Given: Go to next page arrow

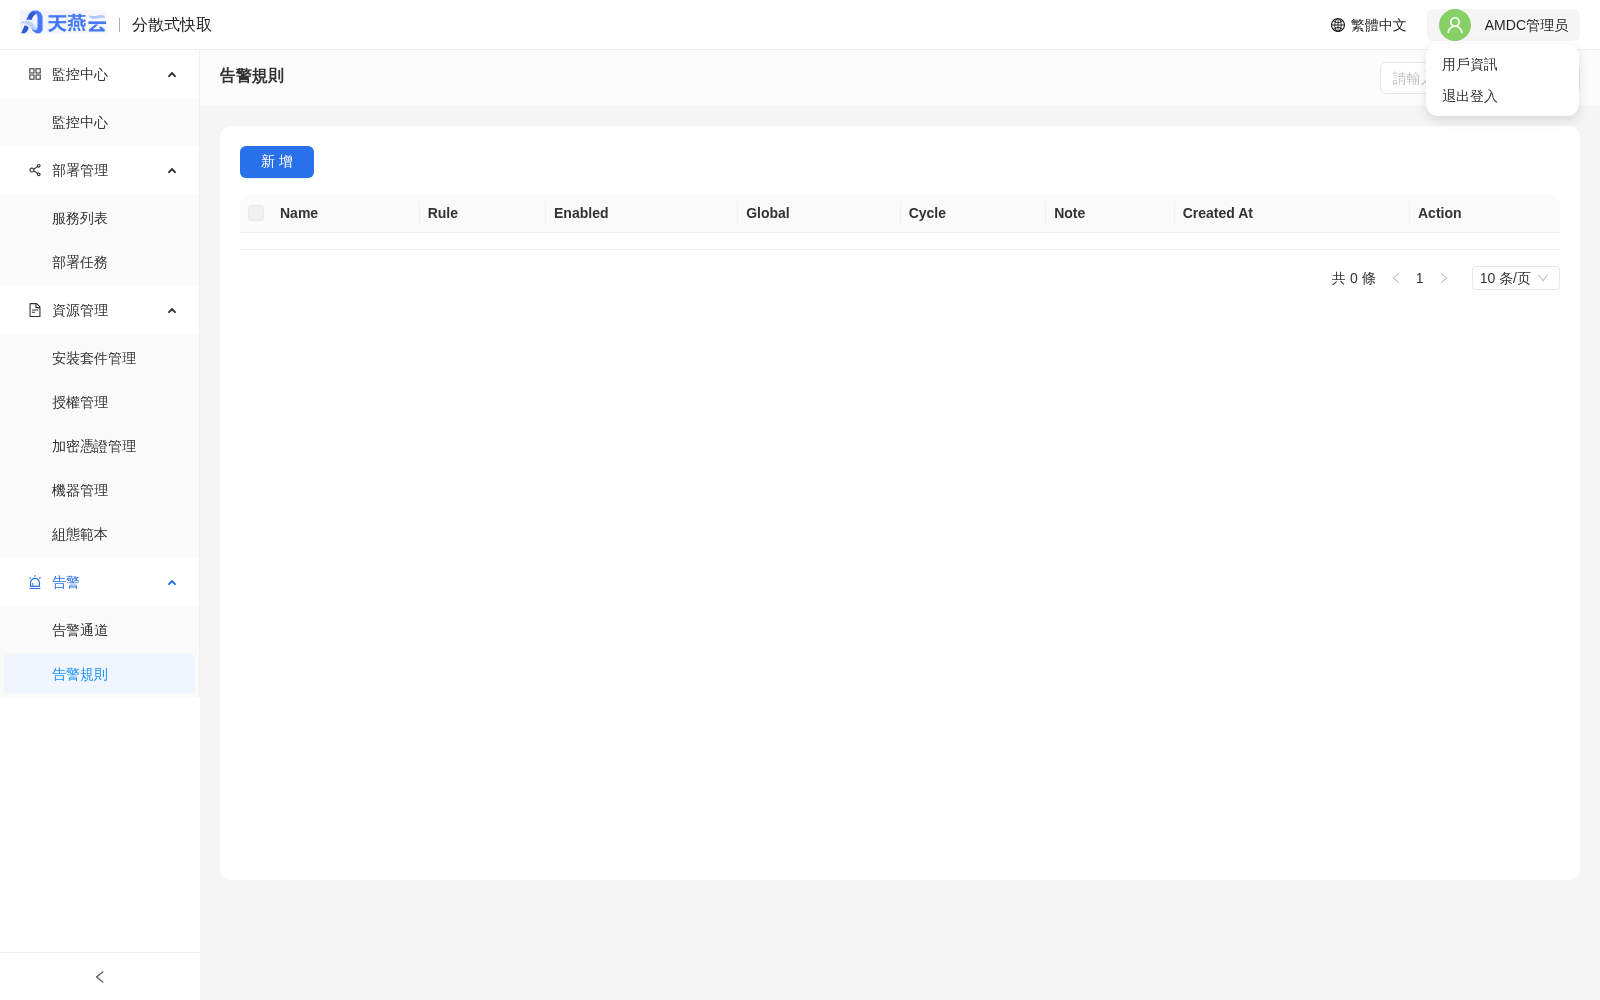Looking at the screenshot, I should [1444, 278].
